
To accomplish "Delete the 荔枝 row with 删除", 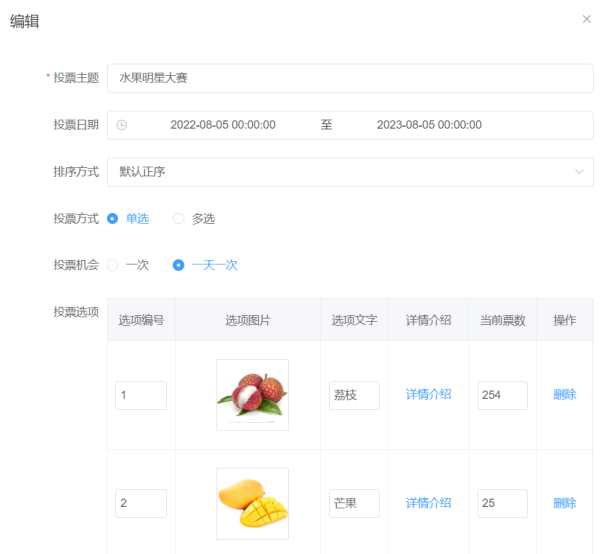I will [565, 394].
